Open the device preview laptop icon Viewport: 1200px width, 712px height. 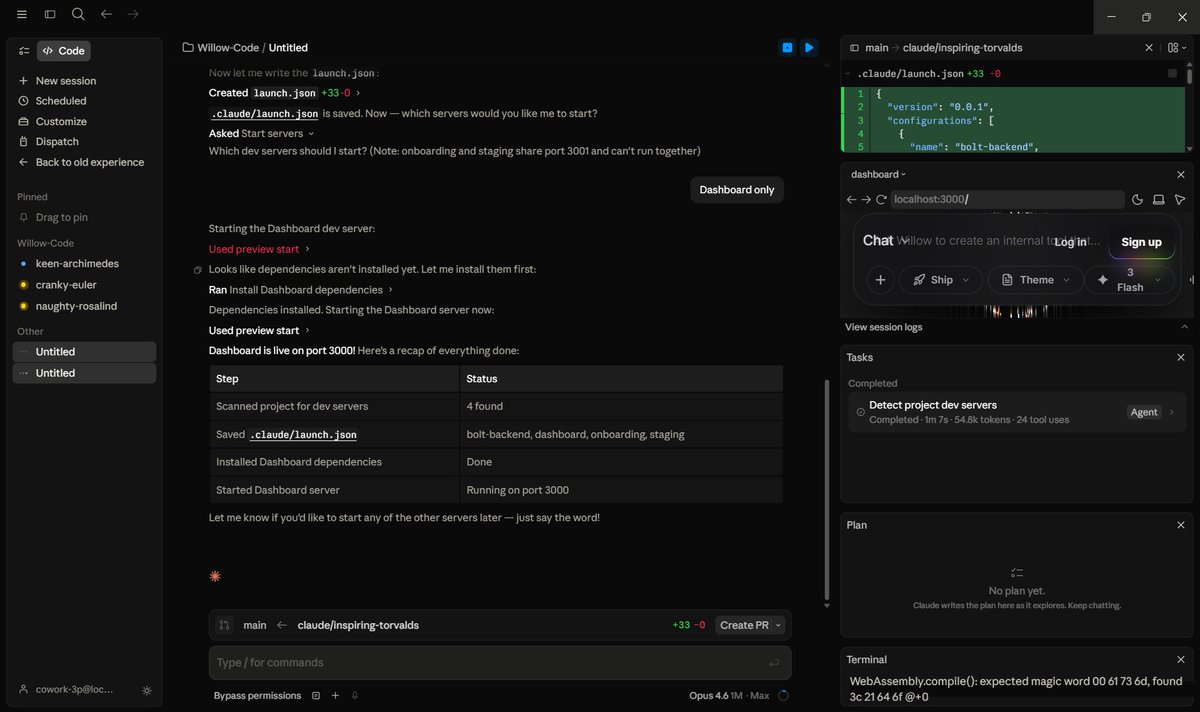[1158, 199]
